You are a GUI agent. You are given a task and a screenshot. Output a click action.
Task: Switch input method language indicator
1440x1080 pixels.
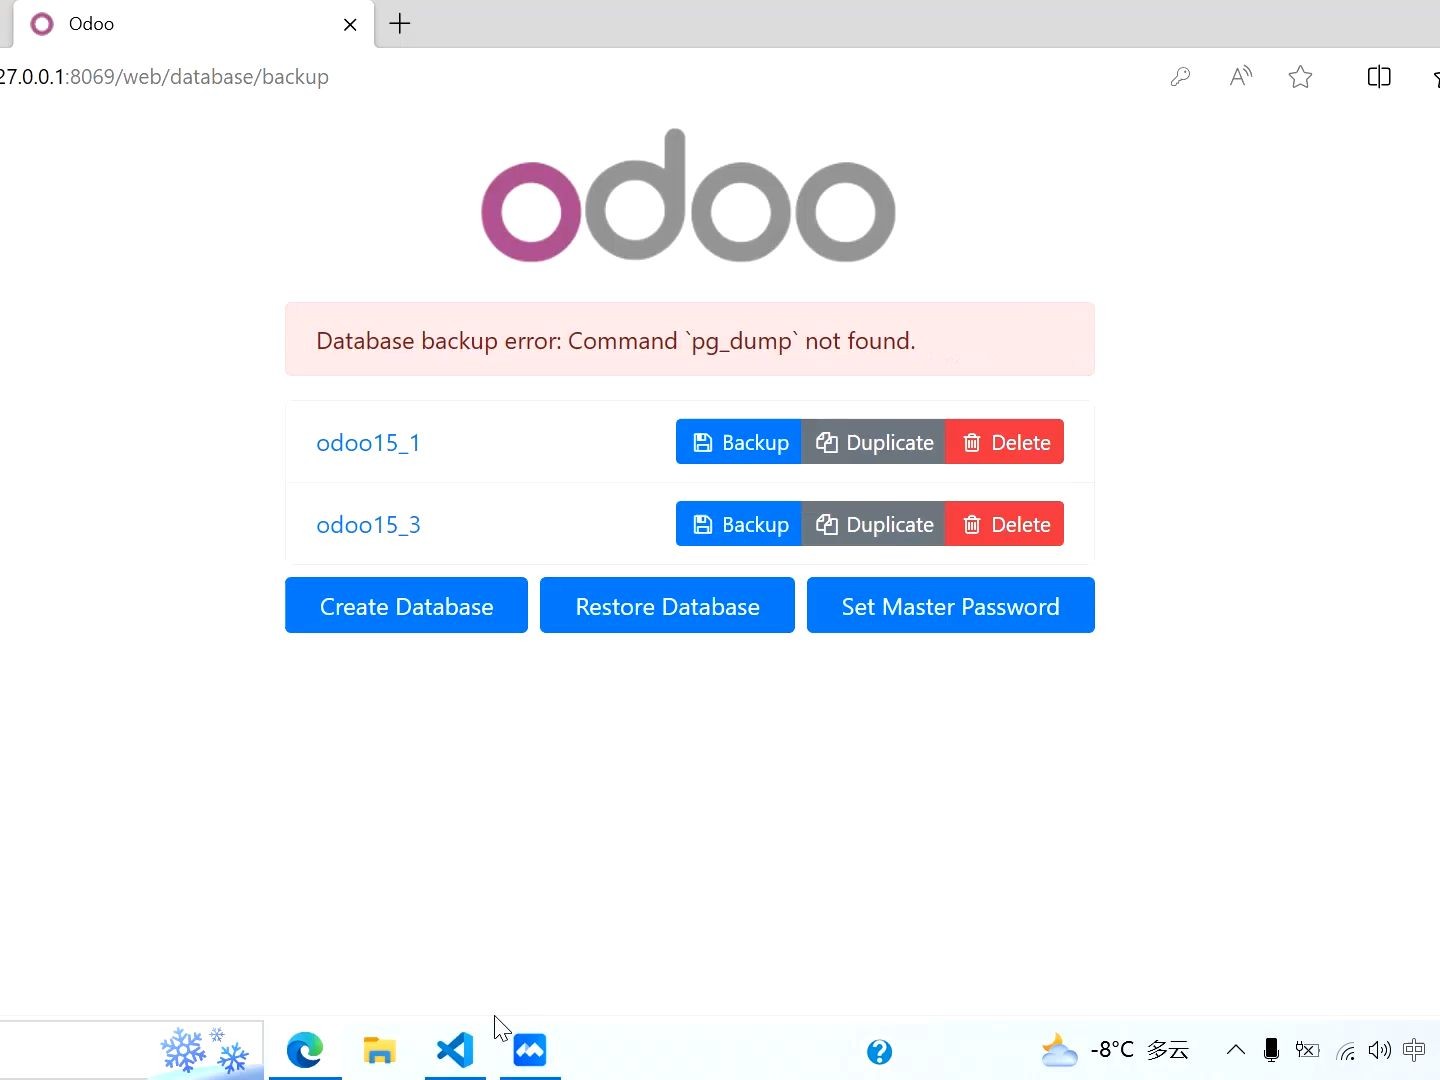pyautogui.click(x=1414, y=1050)
